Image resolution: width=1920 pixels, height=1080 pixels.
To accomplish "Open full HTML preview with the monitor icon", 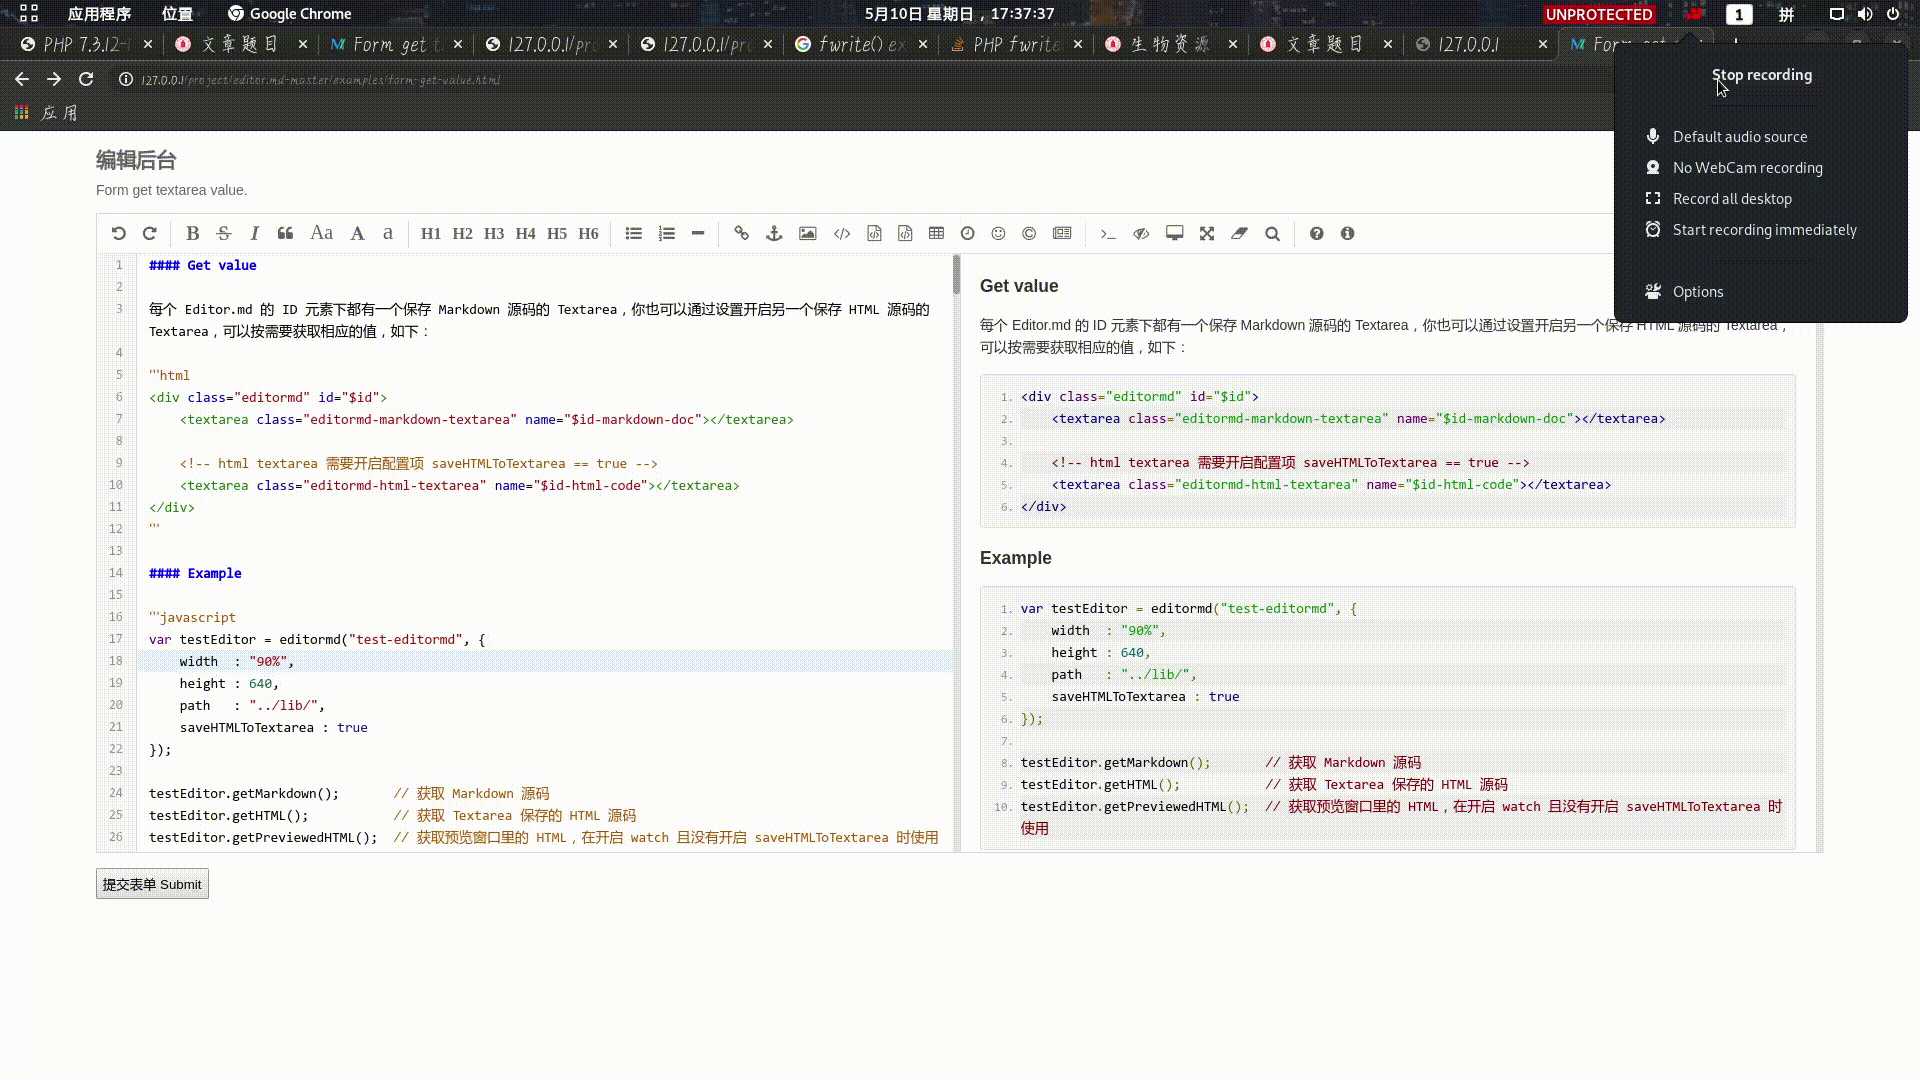I will click(1175, 233).
